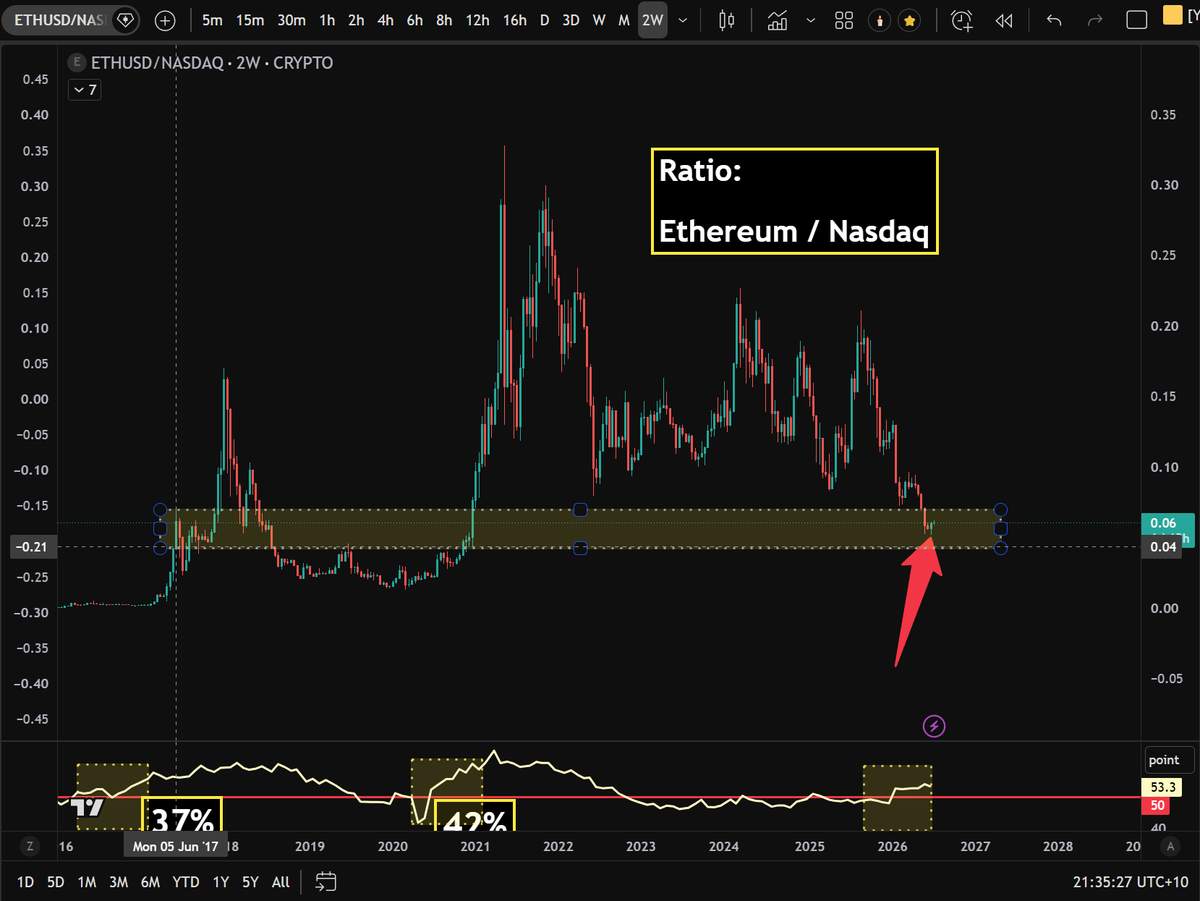Switch chart to the D daily interval
Screen dimensions: 1200x901
545,20
